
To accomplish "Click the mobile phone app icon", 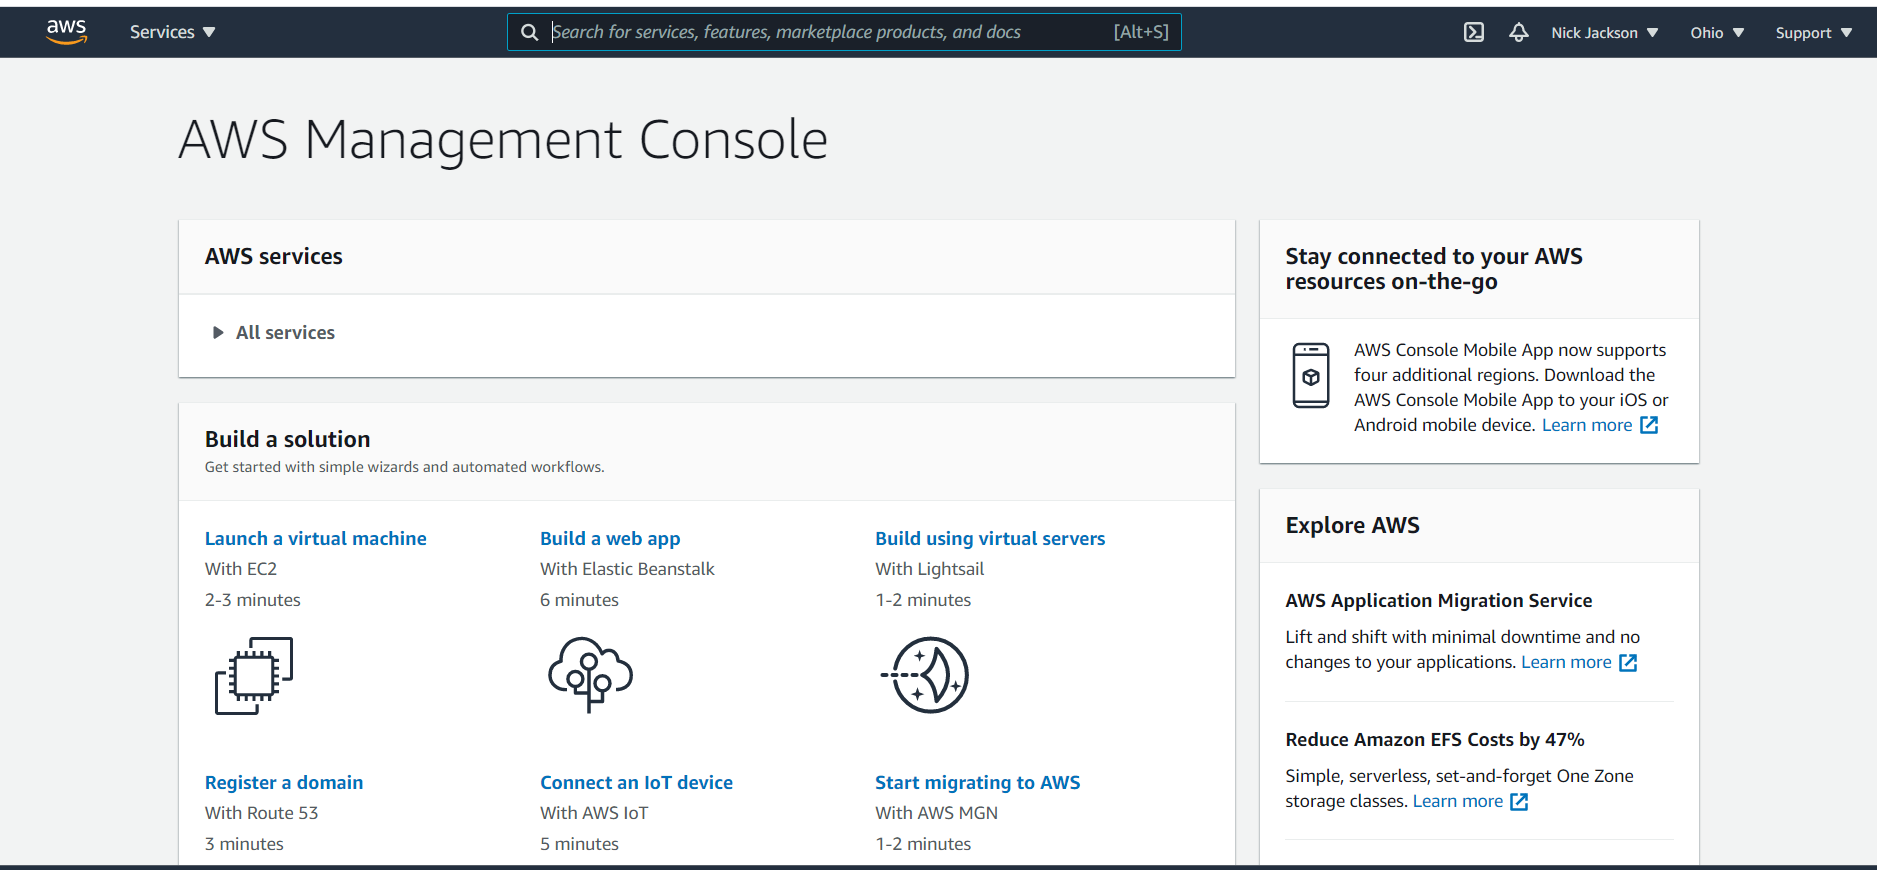I will (1311, 375).
